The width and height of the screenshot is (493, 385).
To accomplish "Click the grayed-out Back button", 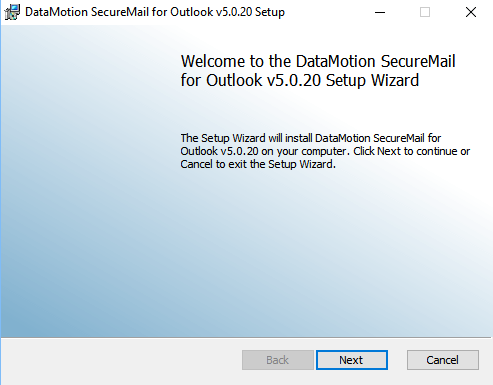I will point(278,360).
